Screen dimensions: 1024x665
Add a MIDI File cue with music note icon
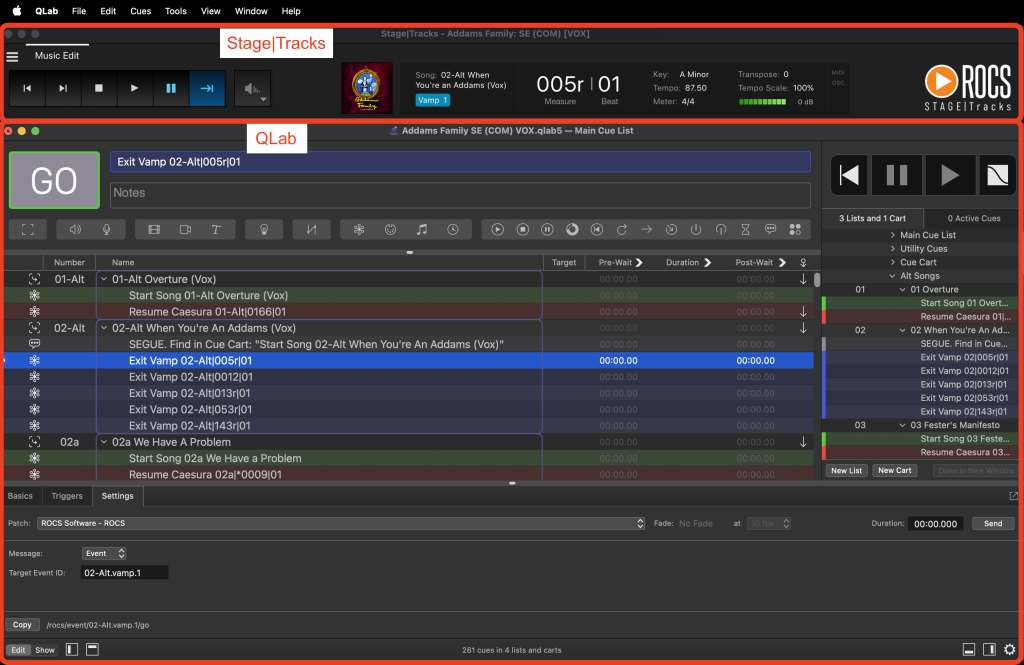(422, 230)
